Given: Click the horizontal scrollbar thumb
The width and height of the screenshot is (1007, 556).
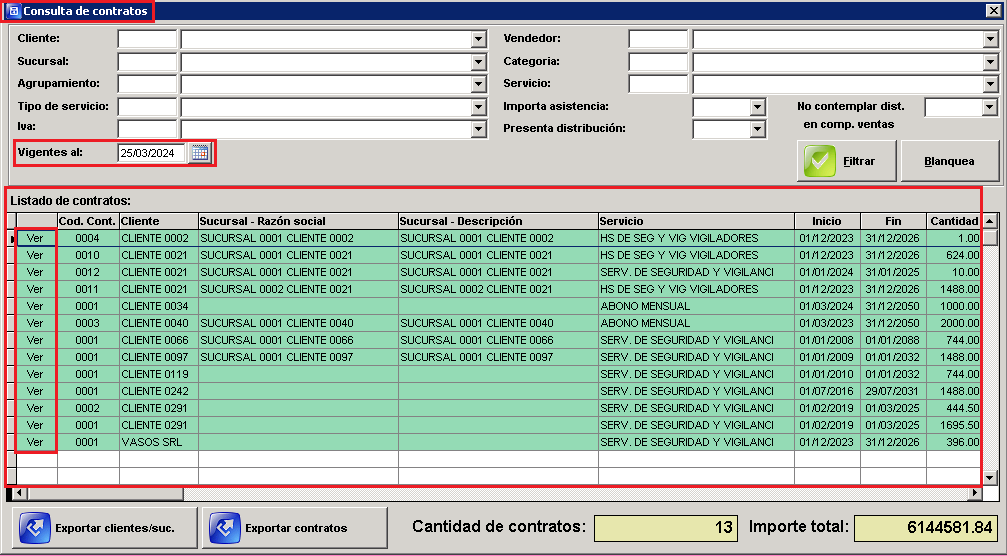Looking at the screenshot, I should (105, 494).
